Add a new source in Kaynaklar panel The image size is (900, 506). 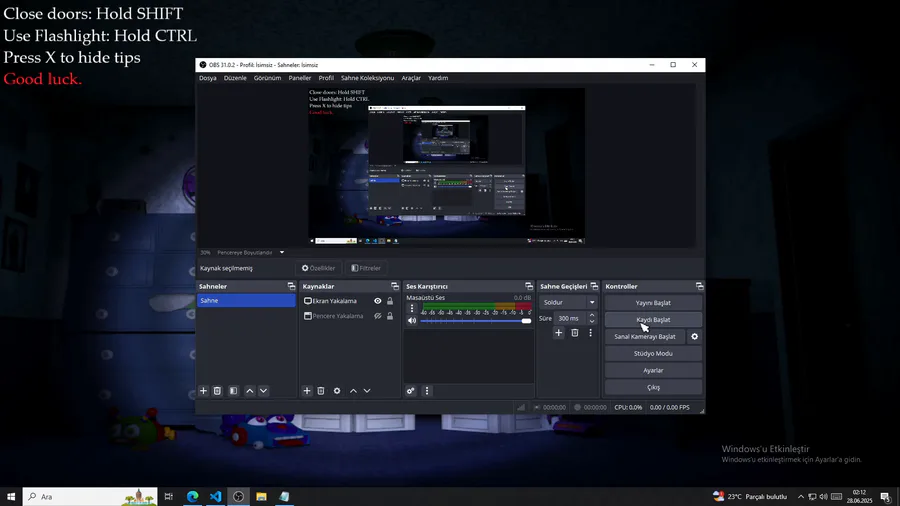click(x=307, y=391)
